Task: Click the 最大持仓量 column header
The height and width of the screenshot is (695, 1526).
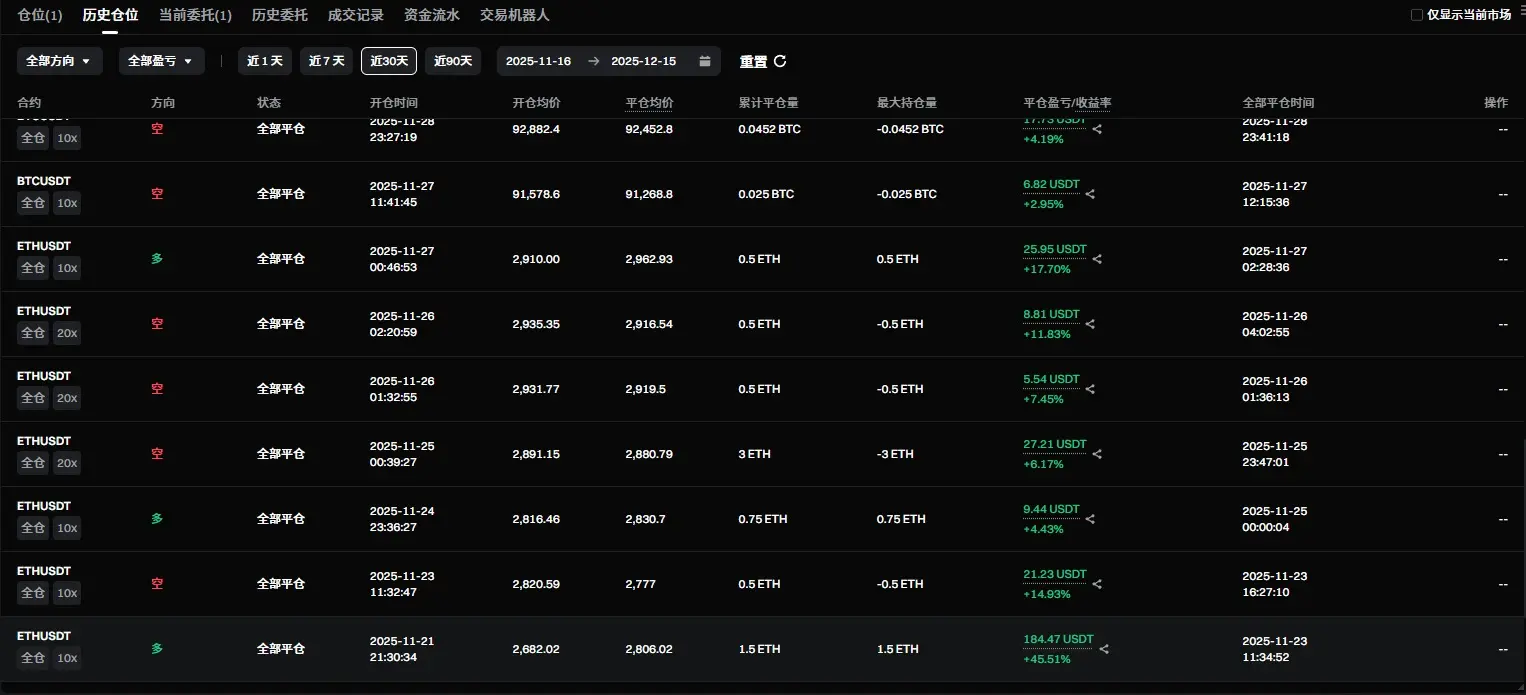Action: tap(906, 103)
